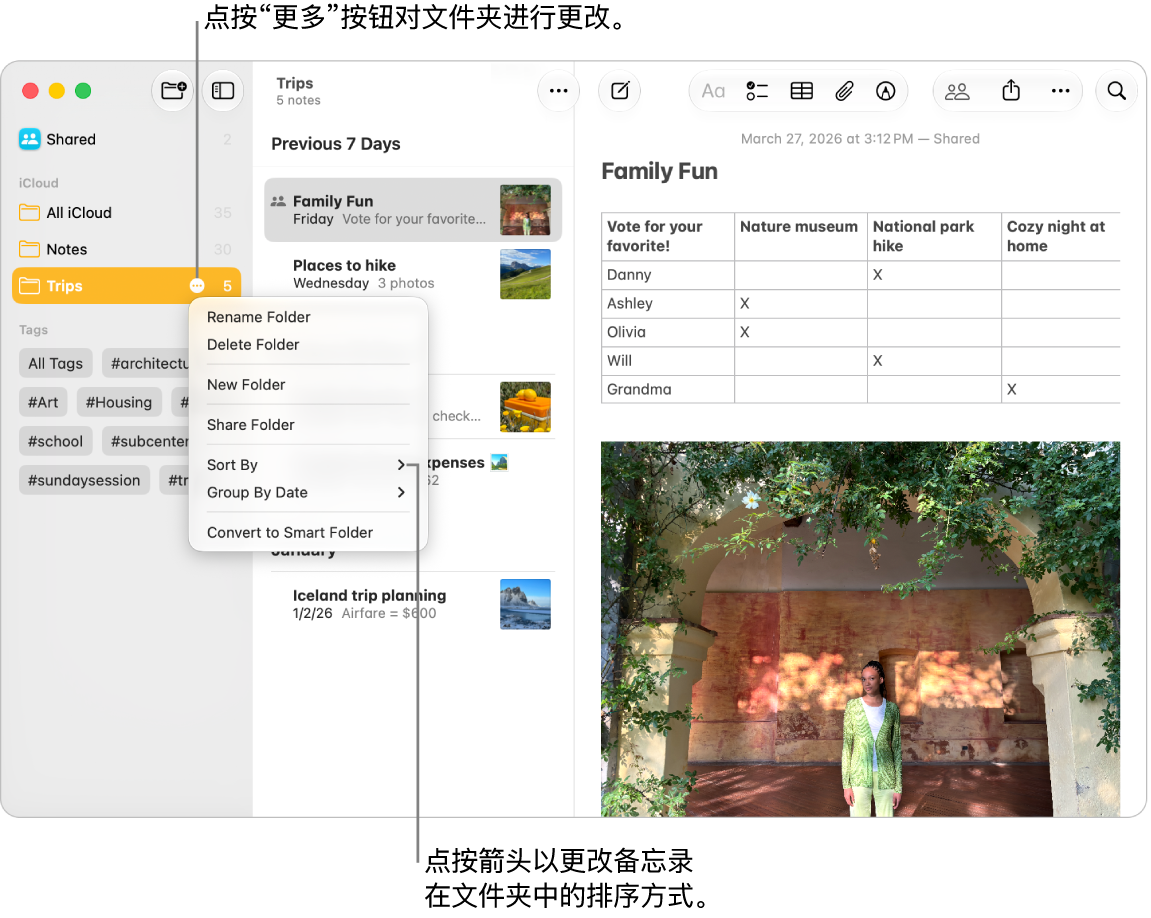Select Convert to Smart Folder

[x=290, y=533]
